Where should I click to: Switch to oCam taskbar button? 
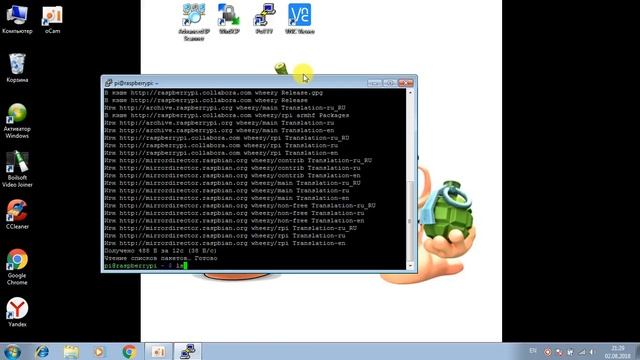[158, 351]
